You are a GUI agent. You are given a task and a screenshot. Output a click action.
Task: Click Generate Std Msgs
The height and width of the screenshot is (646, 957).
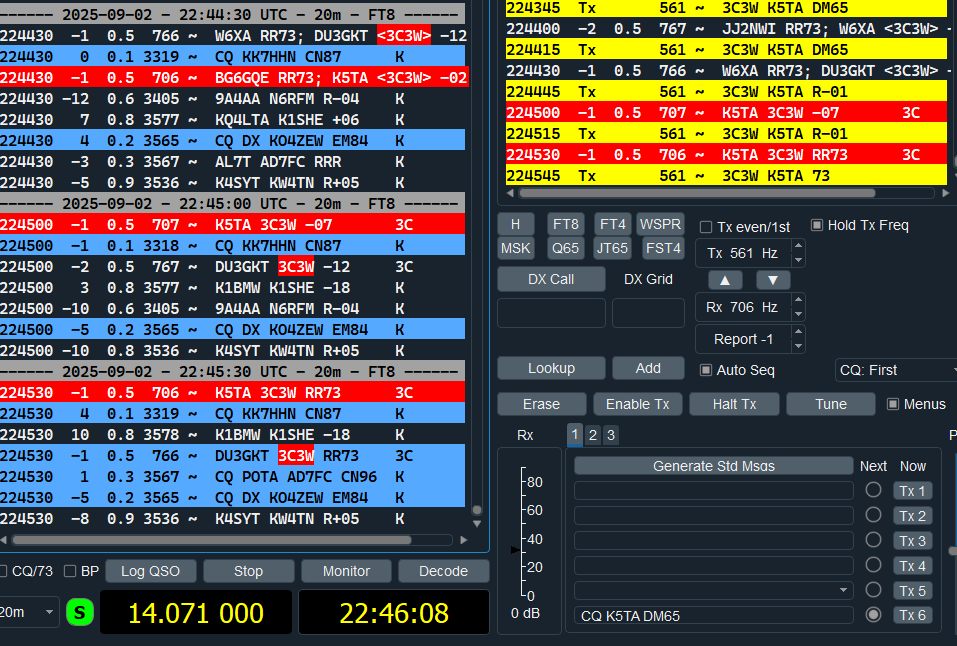point(713,466)
